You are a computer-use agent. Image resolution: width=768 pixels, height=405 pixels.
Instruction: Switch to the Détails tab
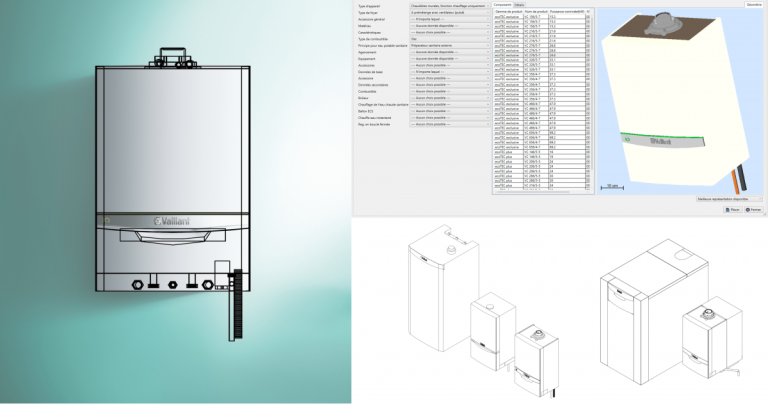[x=519, y=5]
